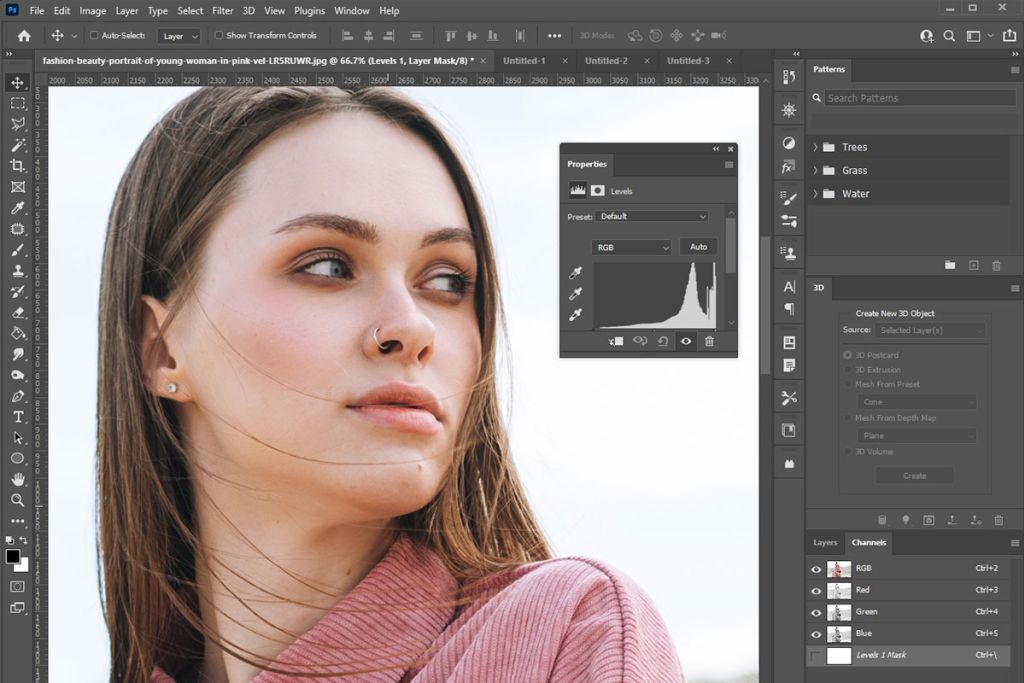Hide the Blue channel visibility

pyautogui.click(x=815, y=634)
